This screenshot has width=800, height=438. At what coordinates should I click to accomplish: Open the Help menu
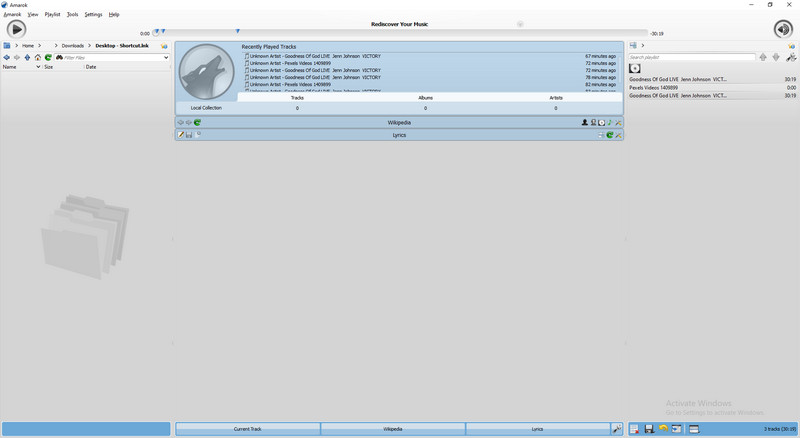[x=114, y=14]
